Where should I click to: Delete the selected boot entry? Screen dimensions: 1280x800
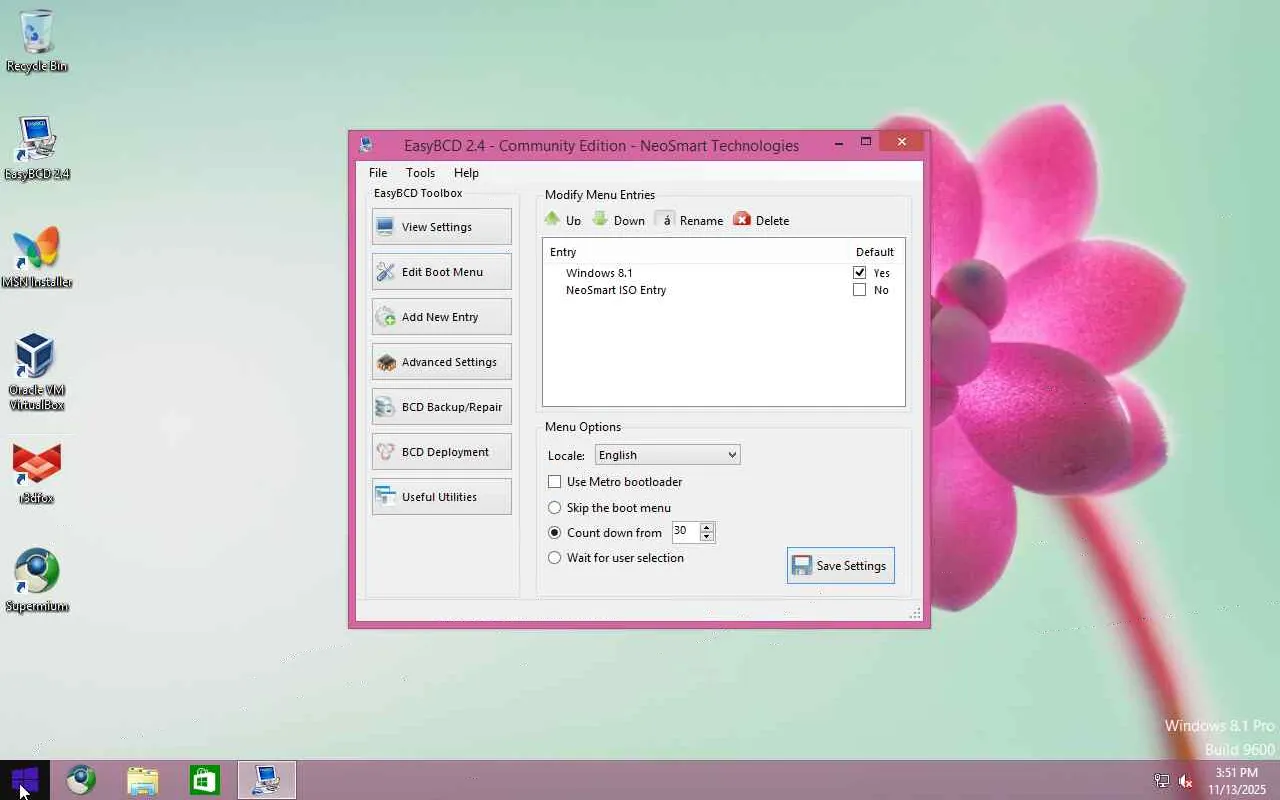[x=761, y=220]
